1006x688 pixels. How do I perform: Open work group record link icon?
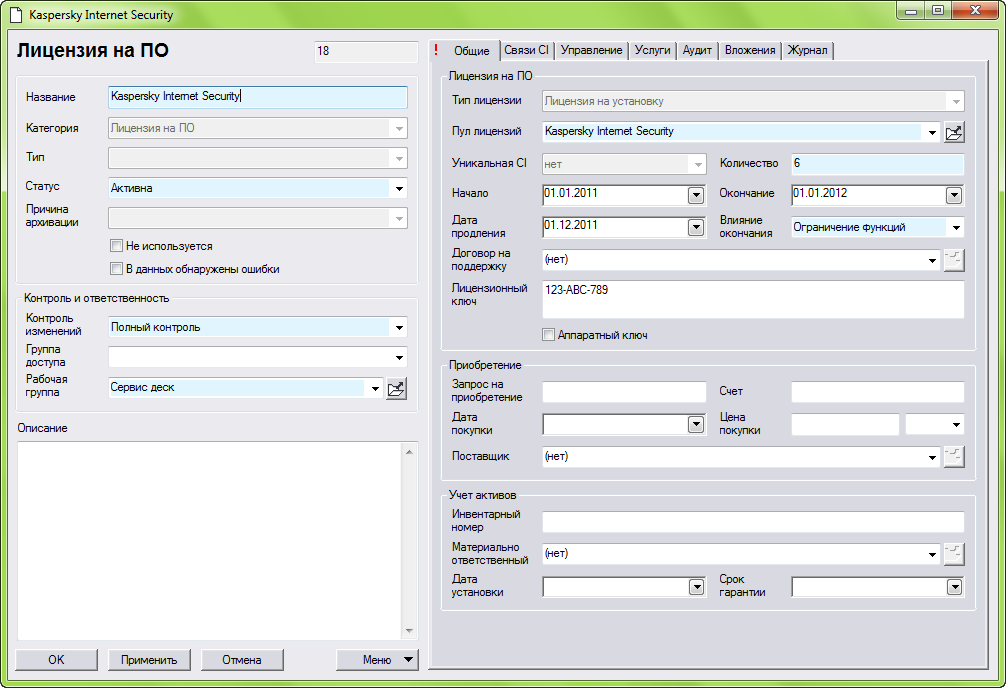pyautogui.click(x=396, y=388)
